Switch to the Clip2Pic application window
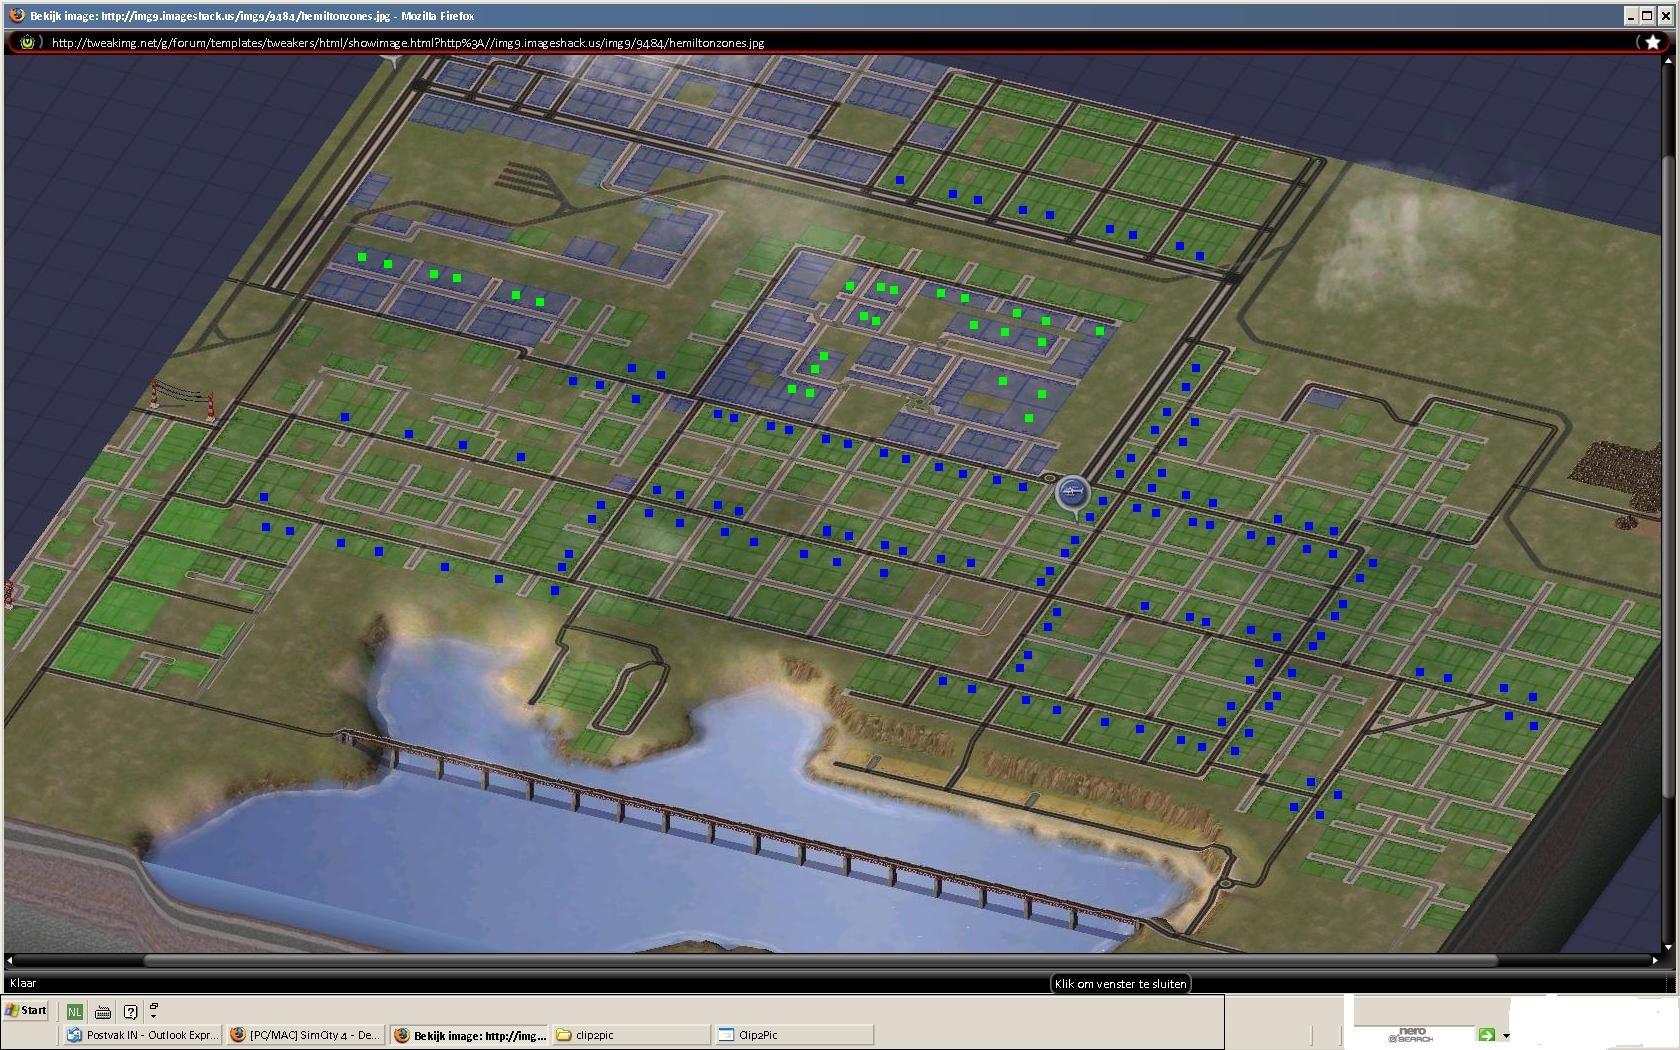 794,1035
